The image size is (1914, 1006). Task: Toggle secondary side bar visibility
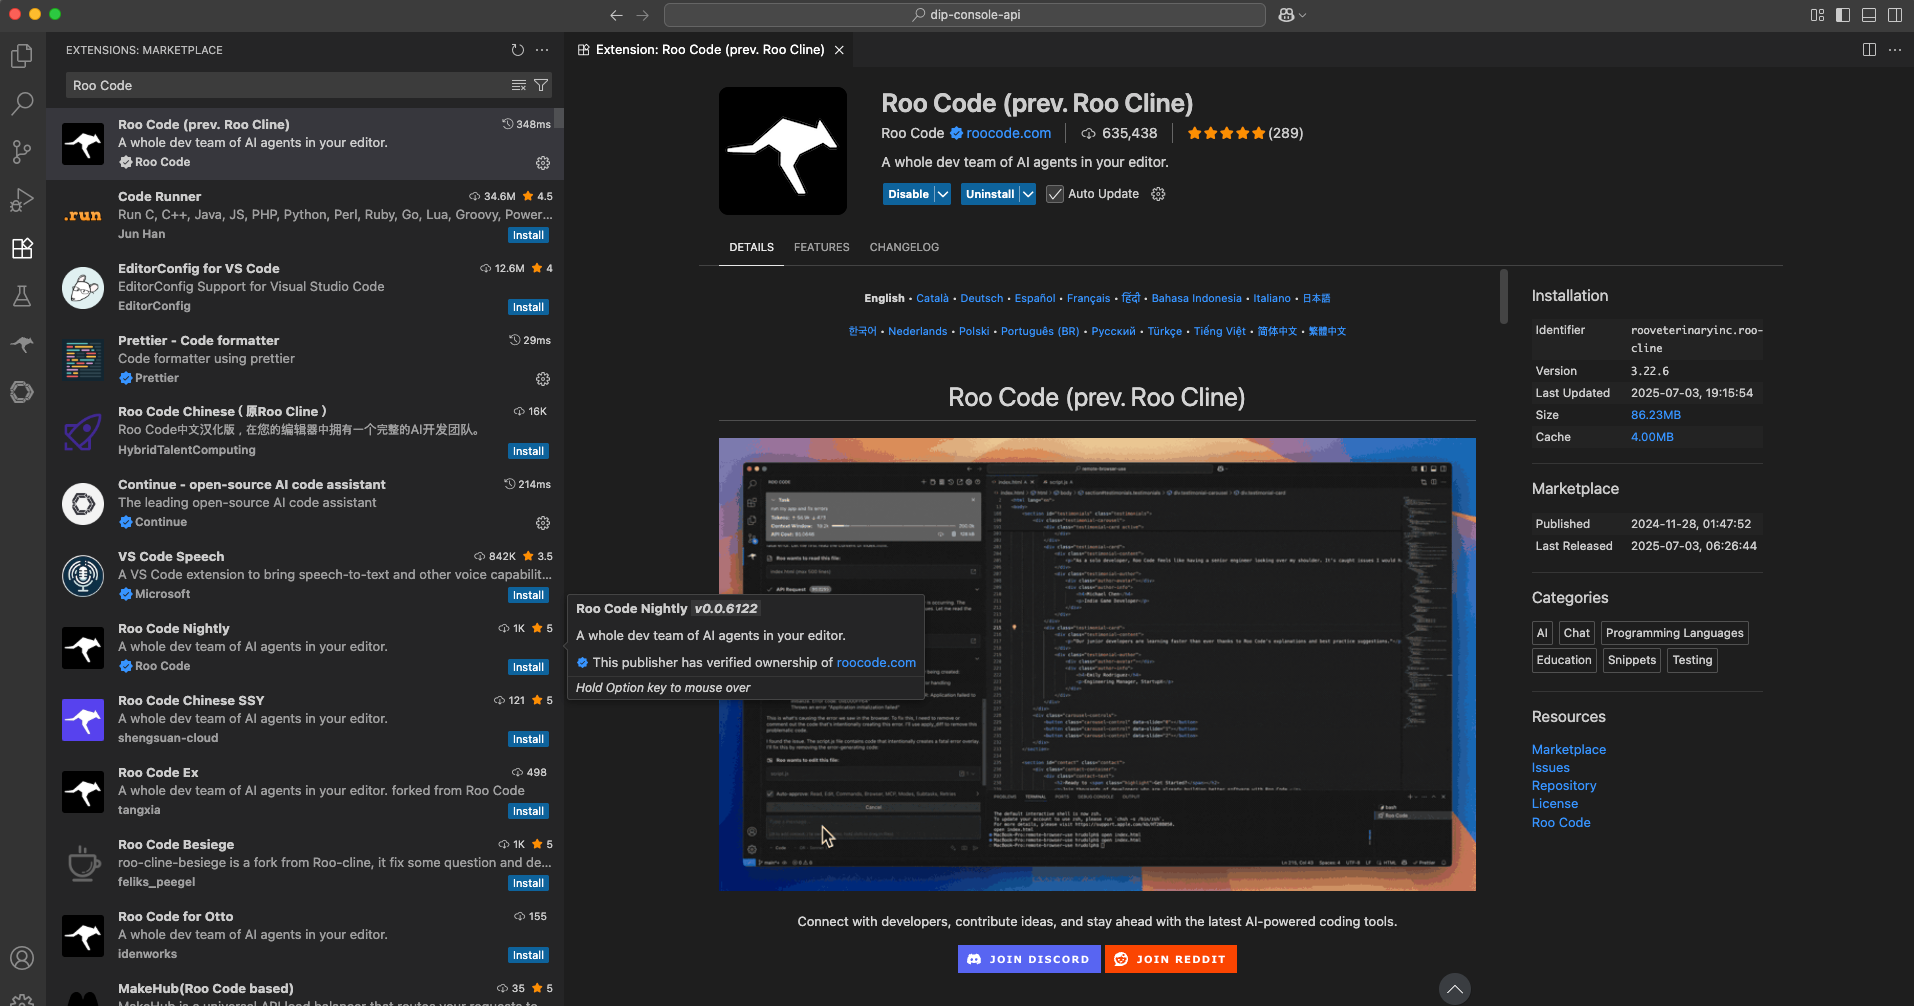[x=1895, y=15]
